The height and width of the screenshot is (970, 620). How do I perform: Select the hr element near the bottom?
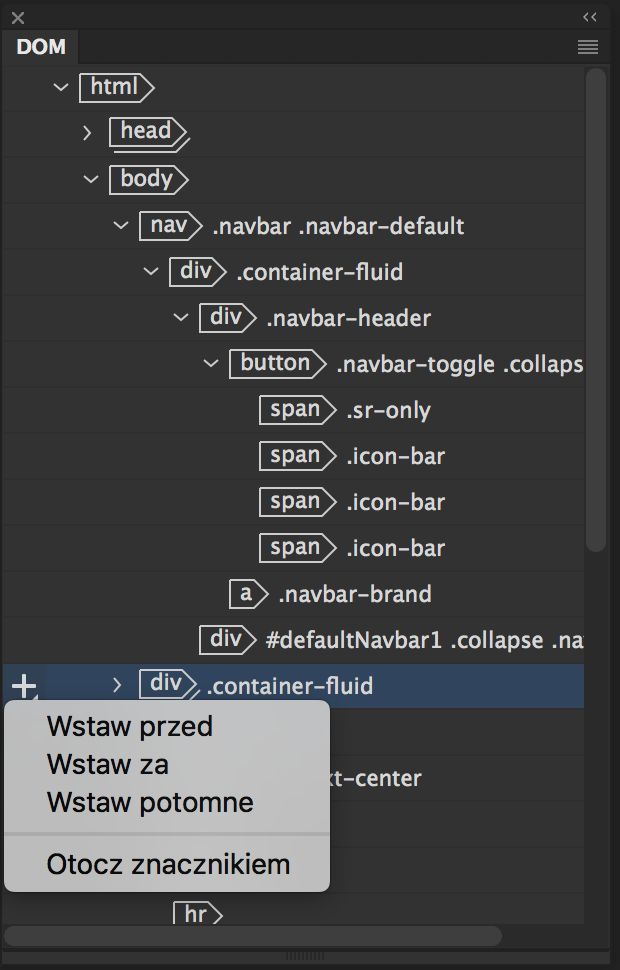point(198,913)
